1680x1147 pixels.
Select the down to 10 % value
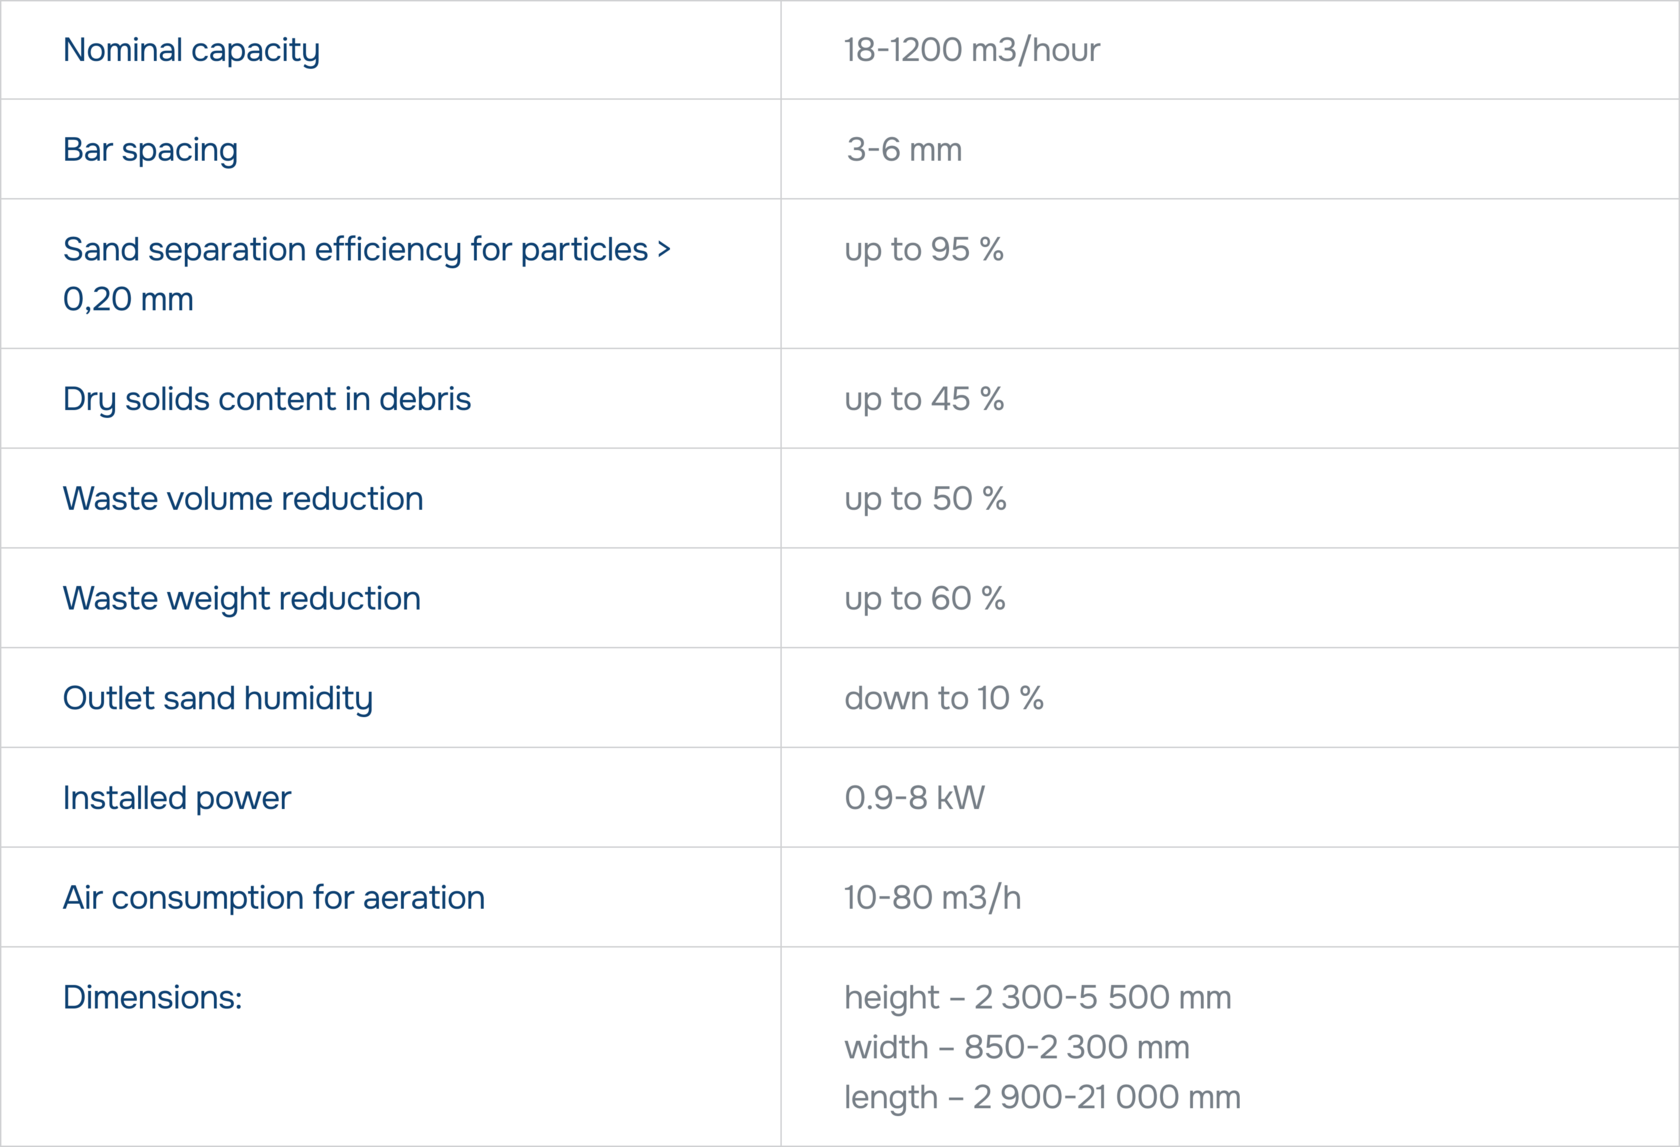point(943,698)
